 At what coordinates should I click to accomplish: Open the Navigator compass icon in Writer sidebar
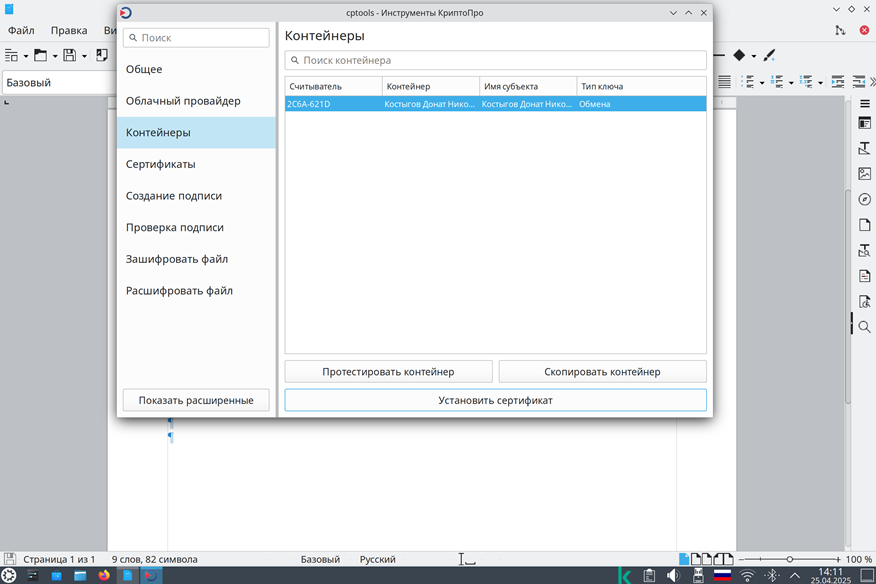click(x=865, y=200)
